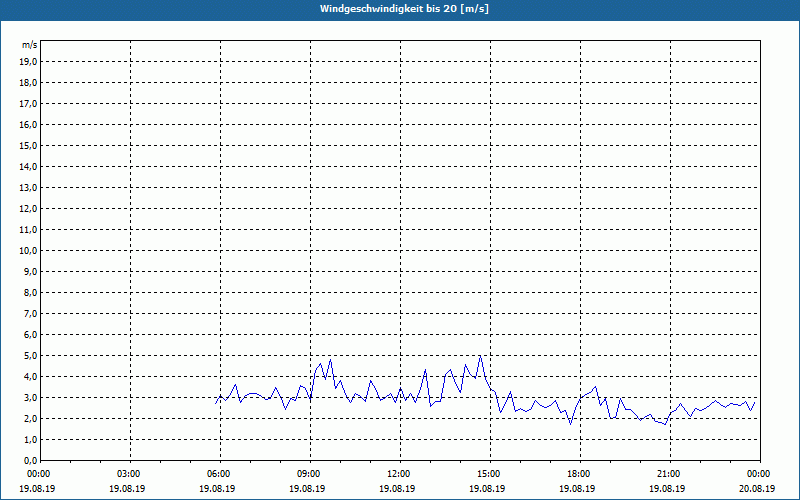Click the chart title 'Windgeschwindigkeit bis 20 [m/s]'
Screen dimensions: 800x500
(x=404, y=9)
